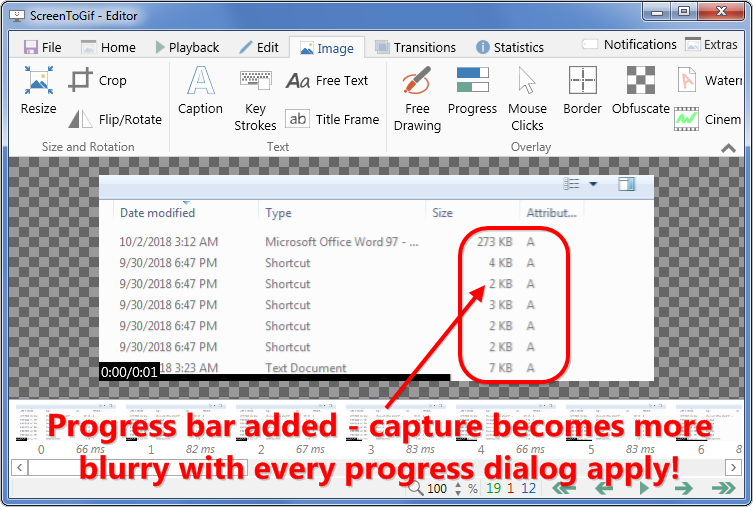Image resolution: width=753 pixels, height=507 pixels.
Task: Select the Free Drawing tool
Action: pyautogui.click(x=417, y=100)
